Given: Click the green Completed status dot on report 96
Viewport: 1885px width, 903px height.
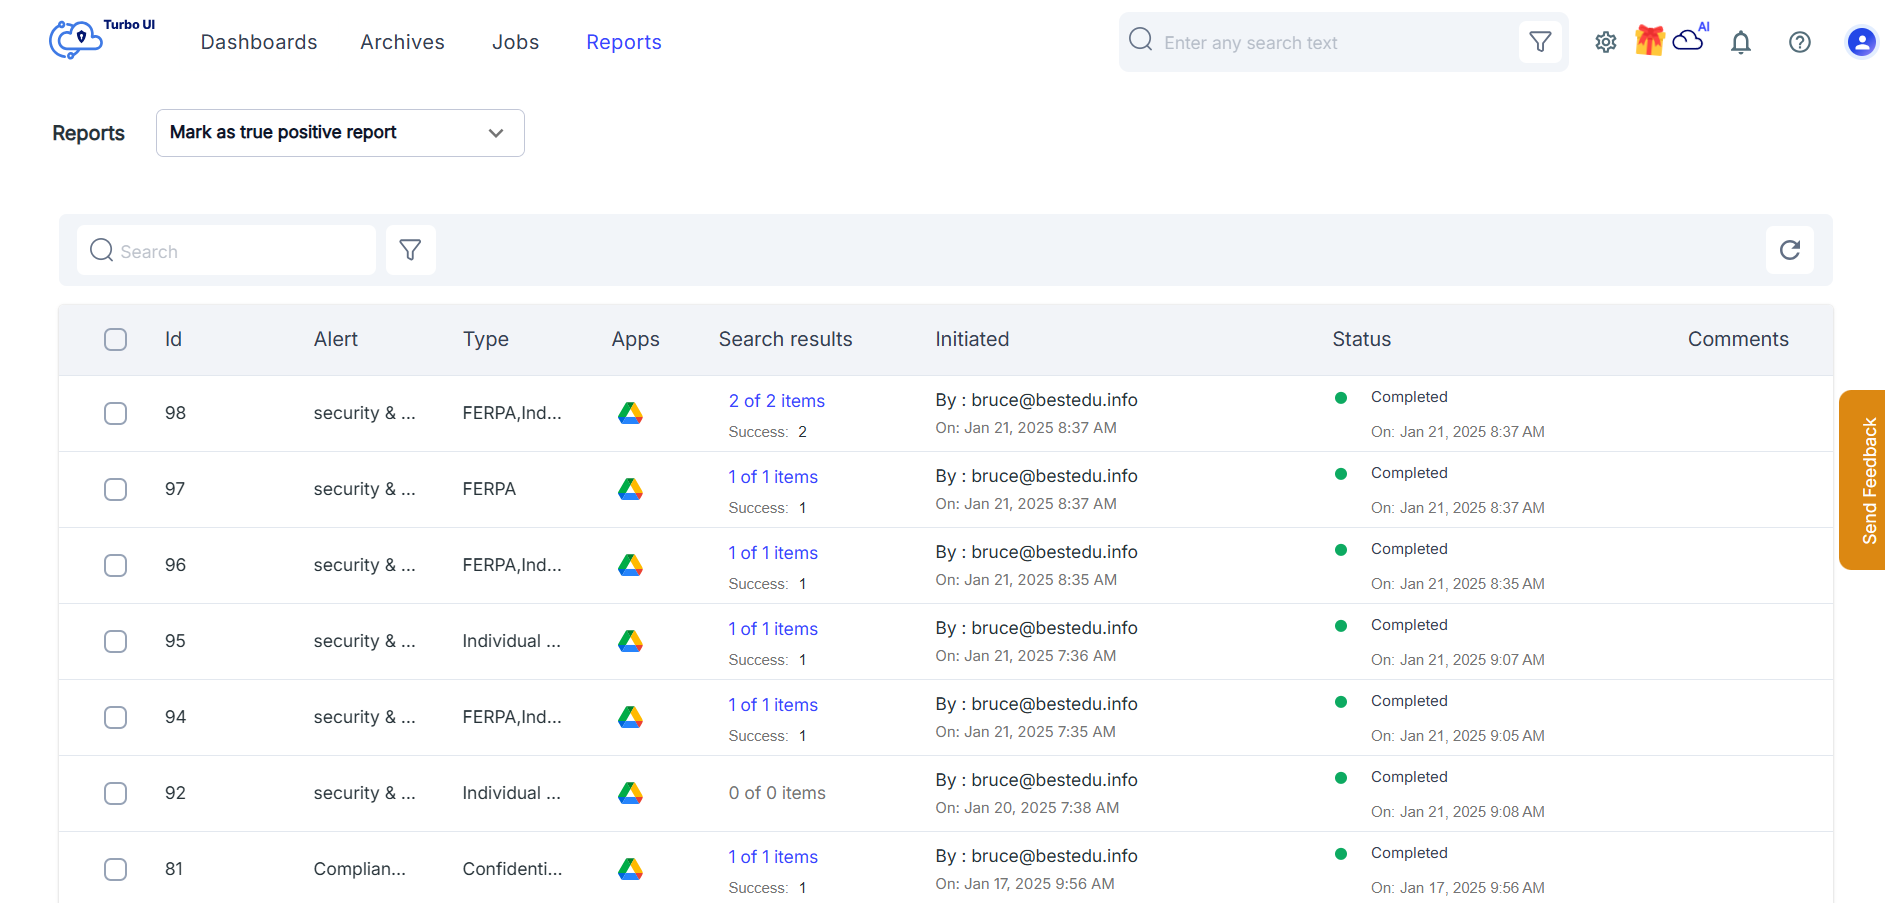Looking at the screenshot, I should pos(1341,549).
